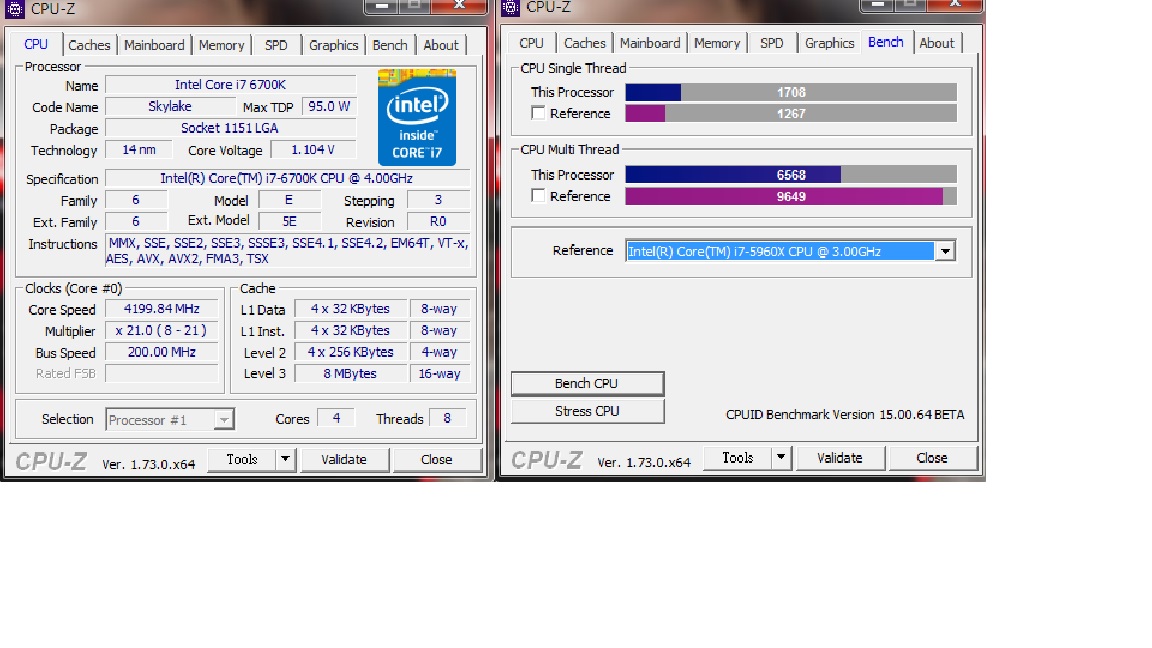Screen dimensions: 1152x648
Task: Enable the CPU Single Thread Reference checkbox
Action: click(539, 113)
